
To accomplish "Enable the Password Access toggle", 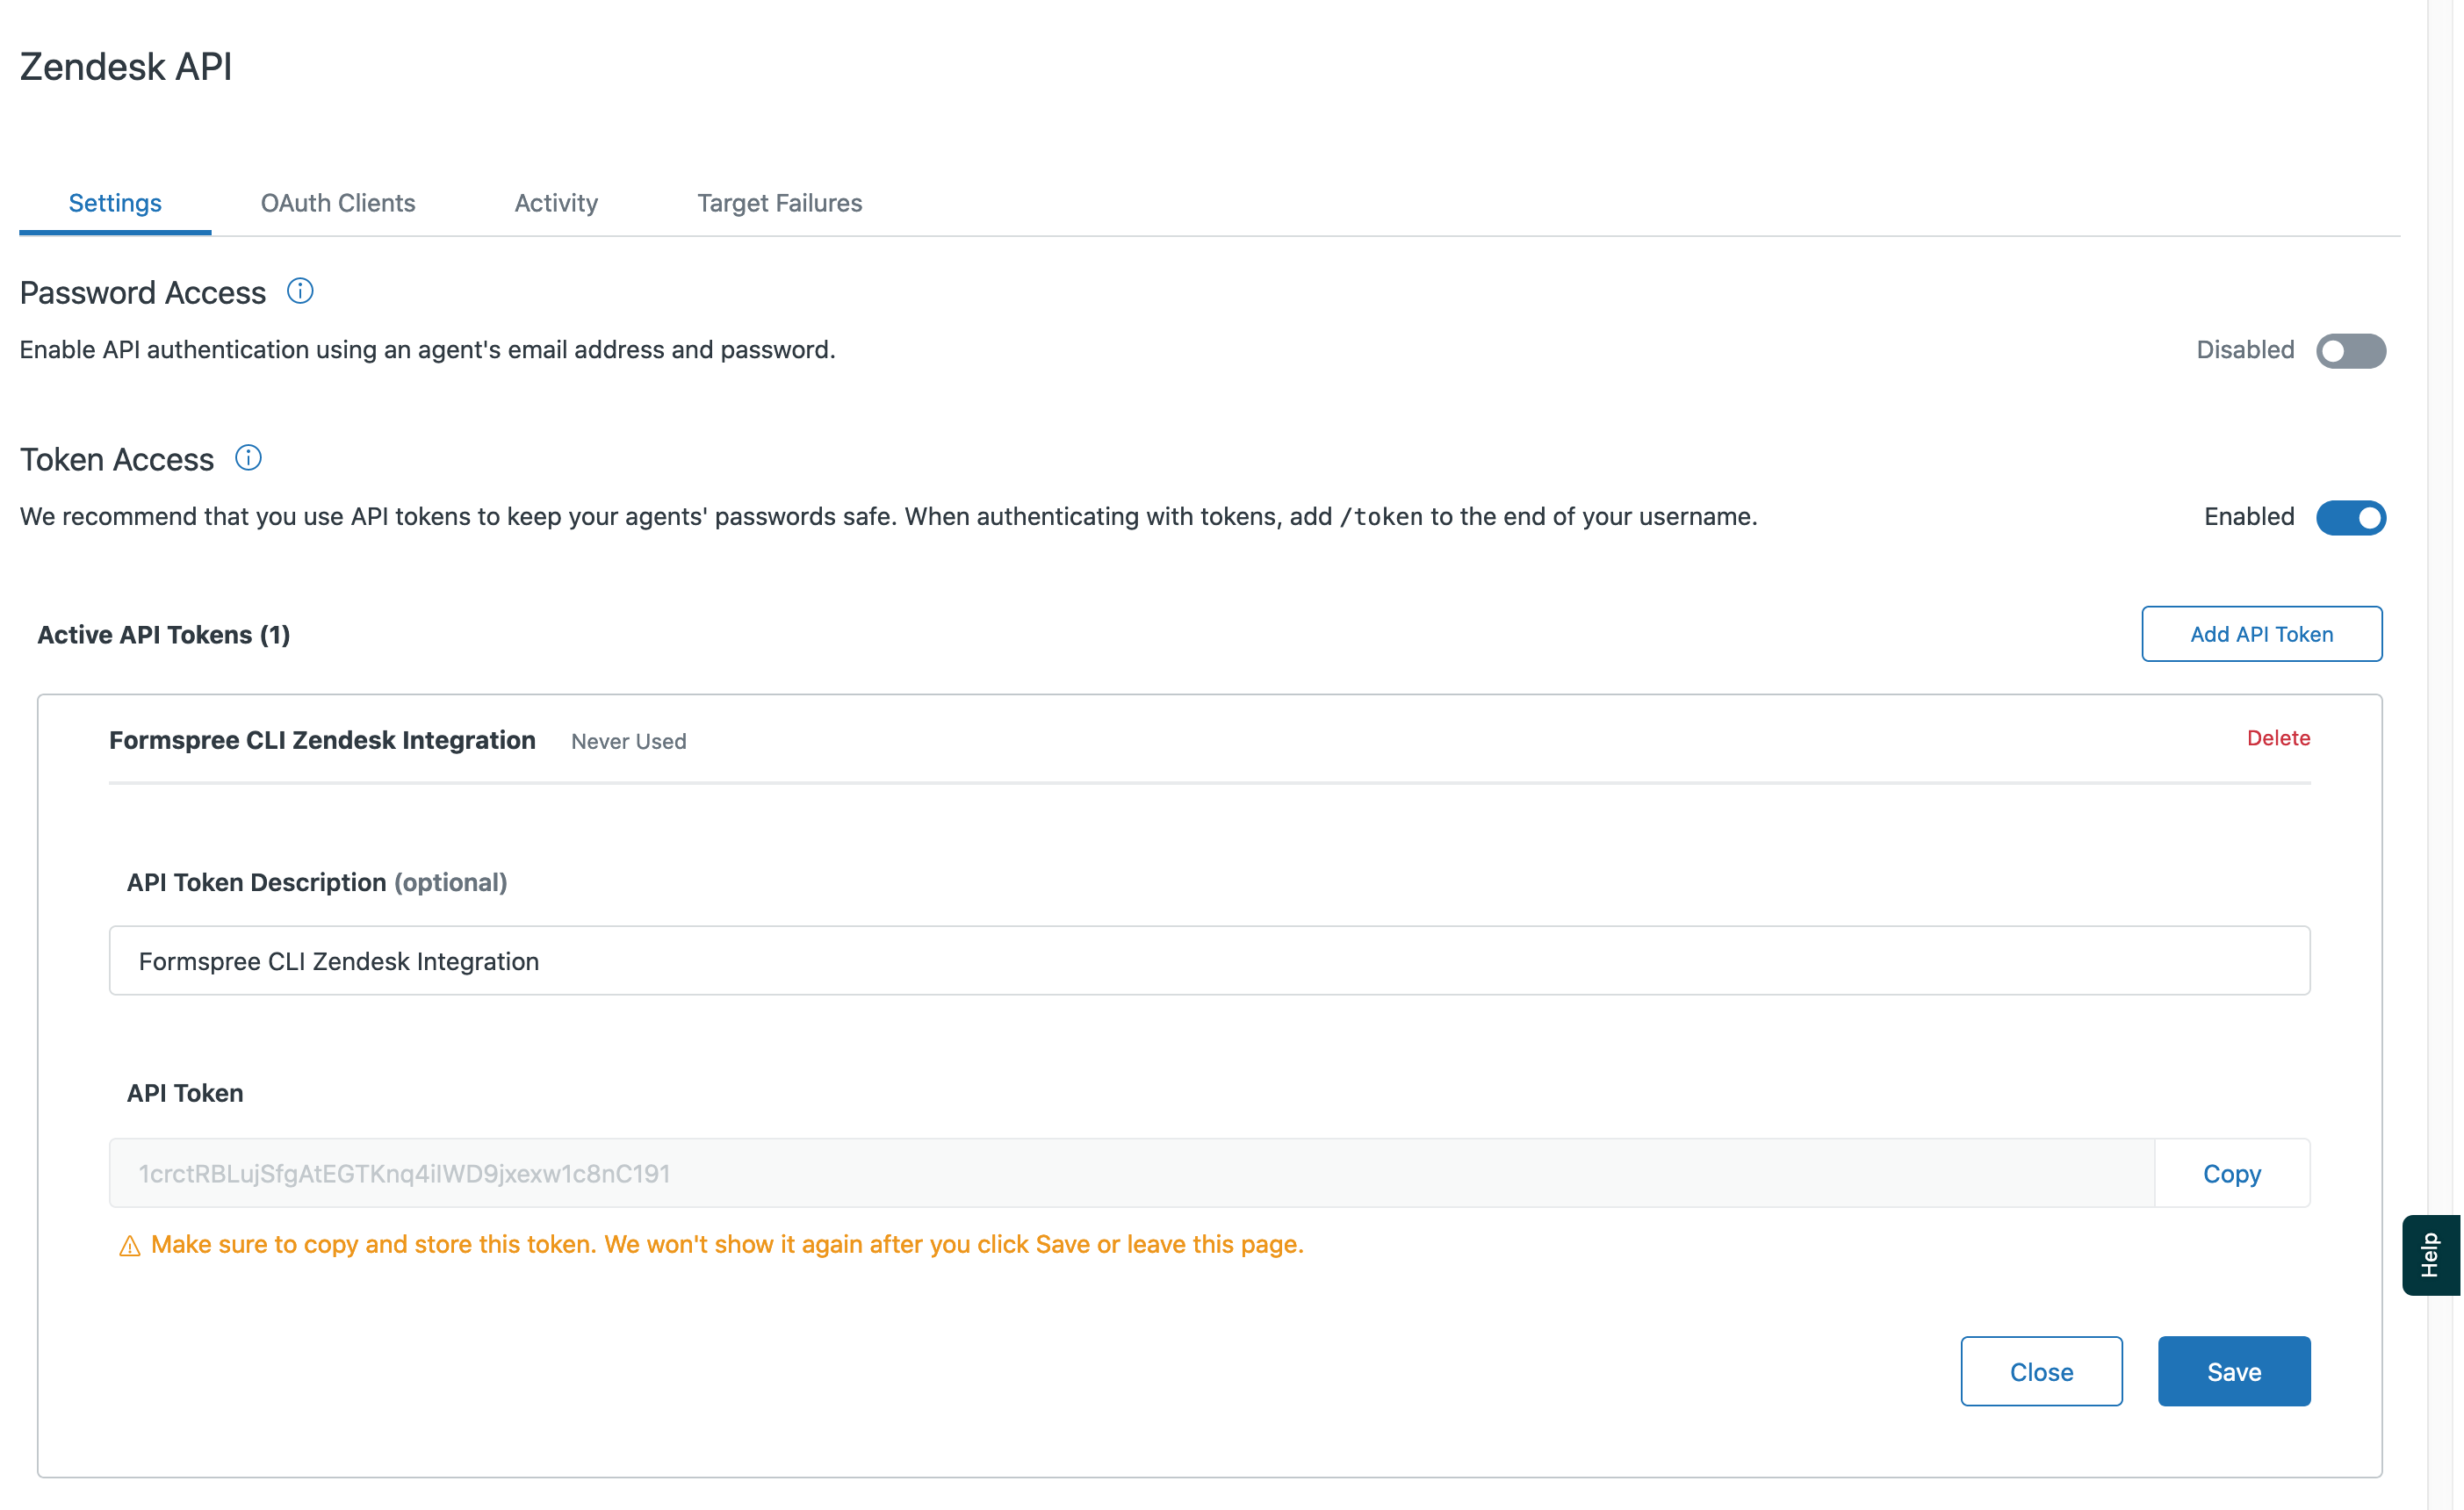I will coord(2350,351).
